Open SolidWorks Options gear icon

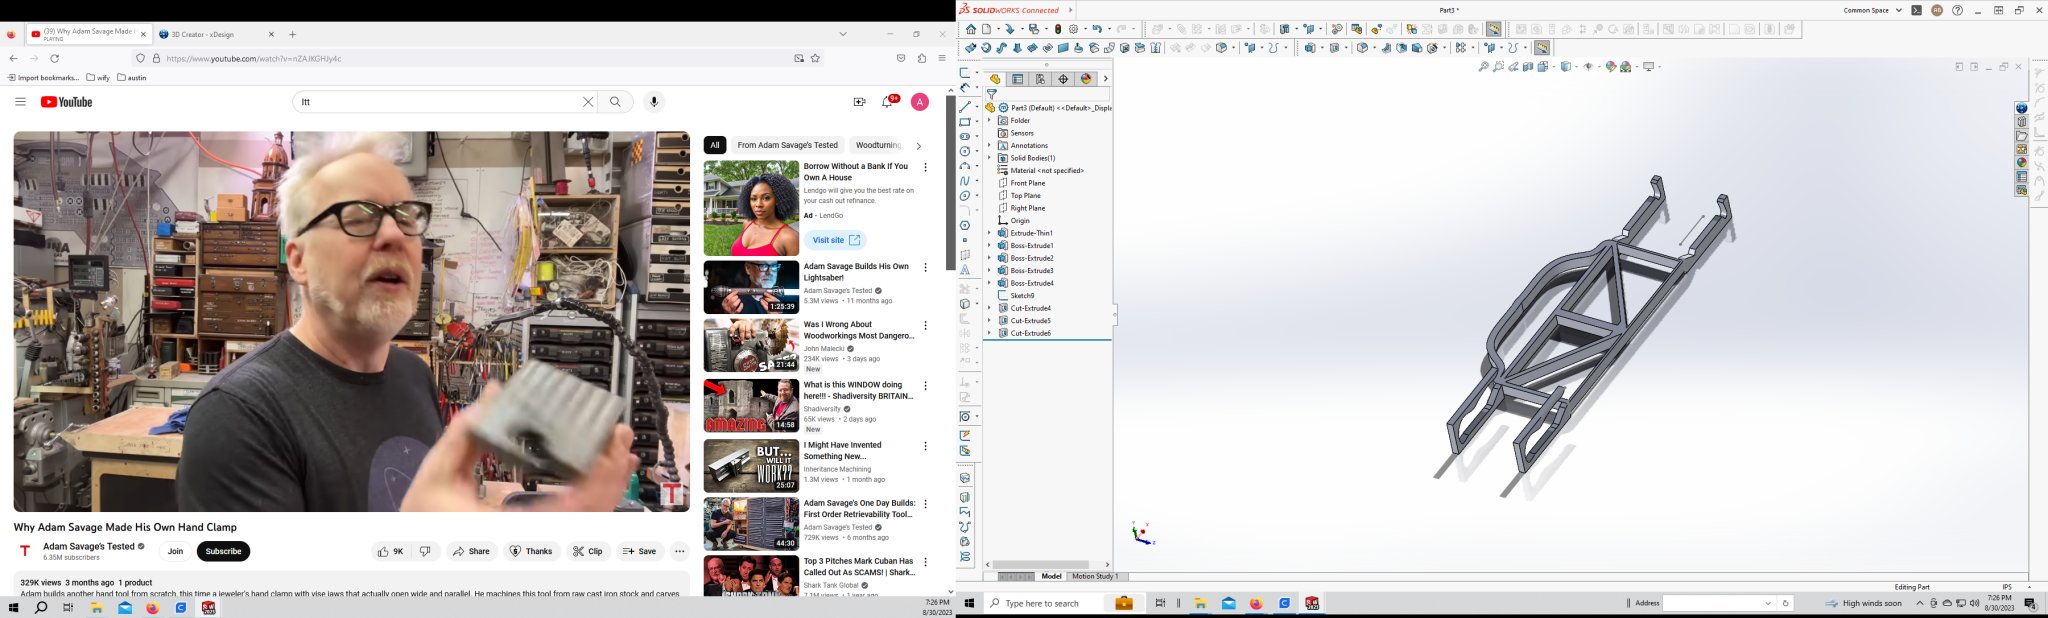click(x=1074, y=30)
